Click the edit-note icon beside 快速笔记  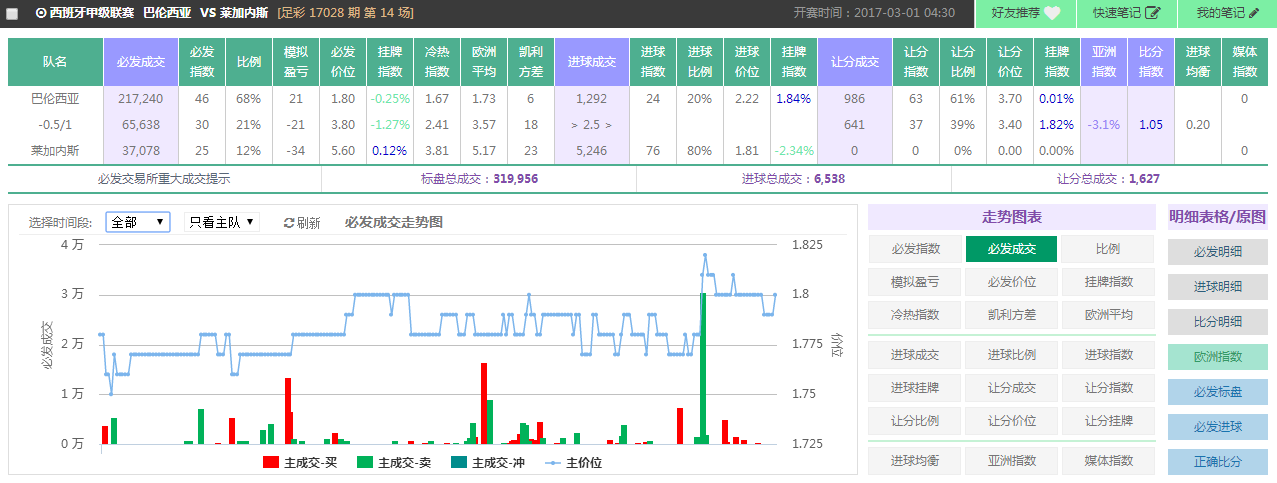1153,13
